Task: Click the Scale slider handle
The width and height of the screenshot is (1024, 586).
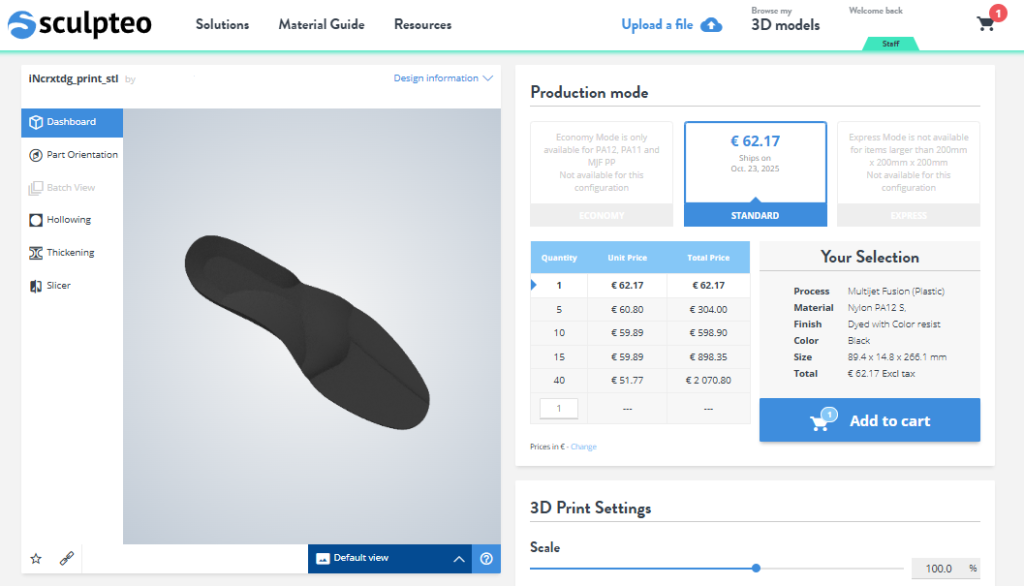Action: tap(756, 568)
